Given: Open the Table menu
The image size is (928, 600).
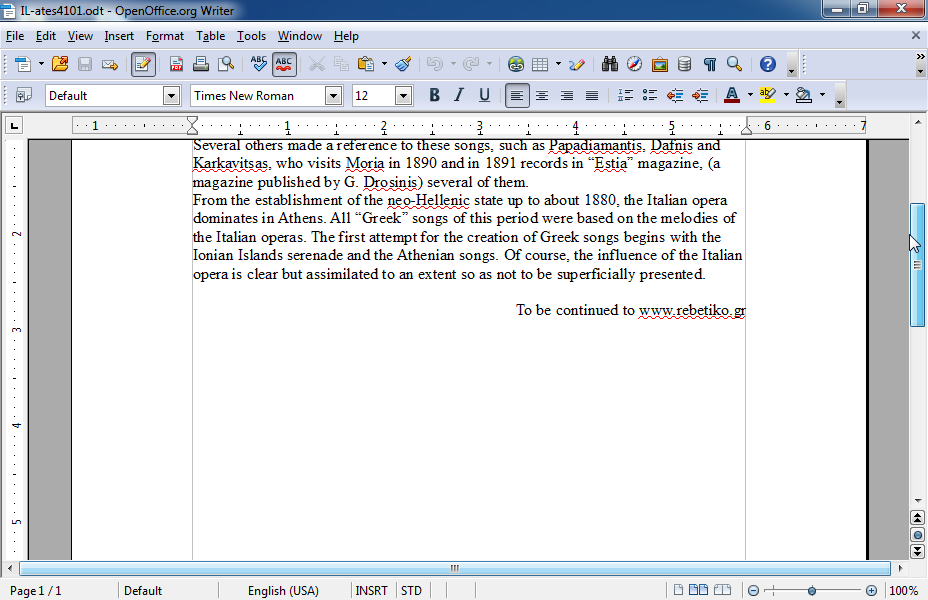Looking at the screenshot, I should [210, 36].
